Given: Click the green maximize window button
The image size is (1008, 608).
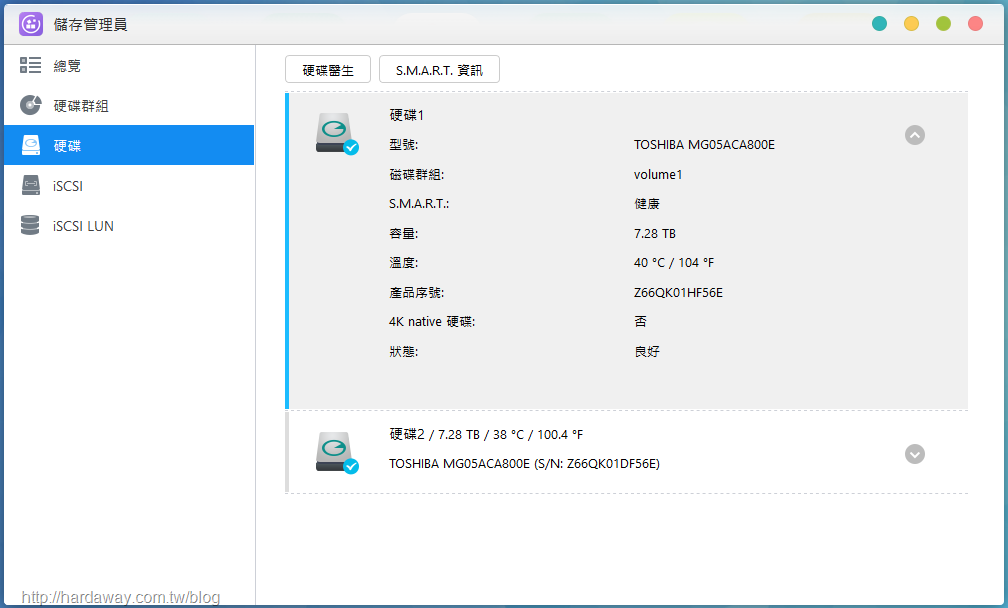Looking at the screenshot, I should pos(943,24).
